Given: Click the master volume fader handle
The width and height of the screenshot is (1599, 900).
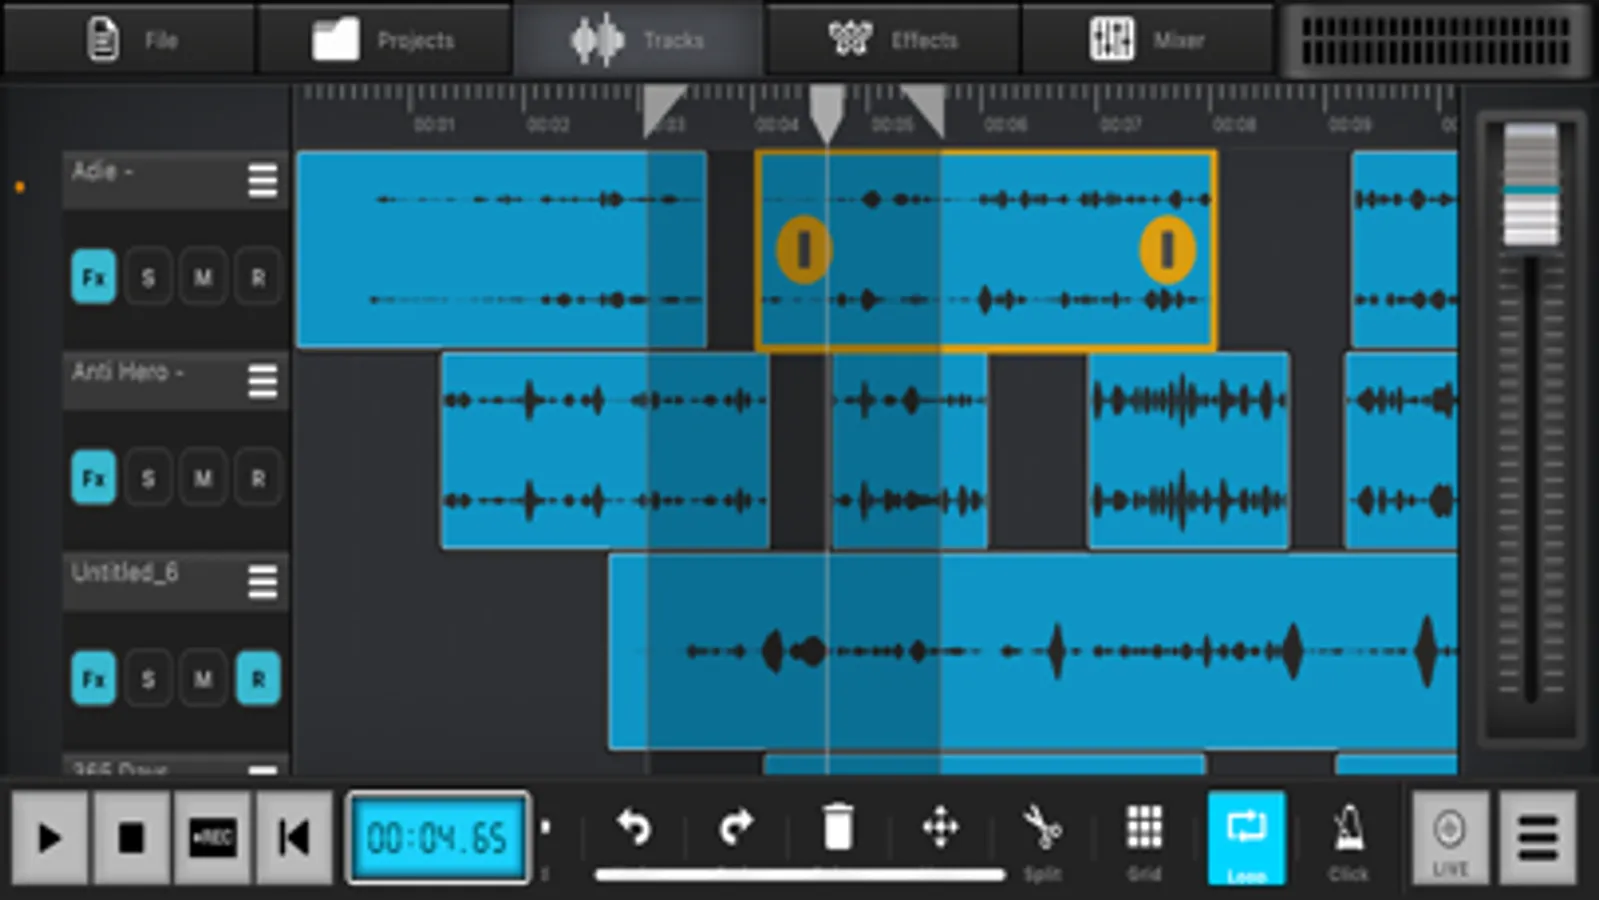Looking at the screenshot, I should [x=1531, y=185].
